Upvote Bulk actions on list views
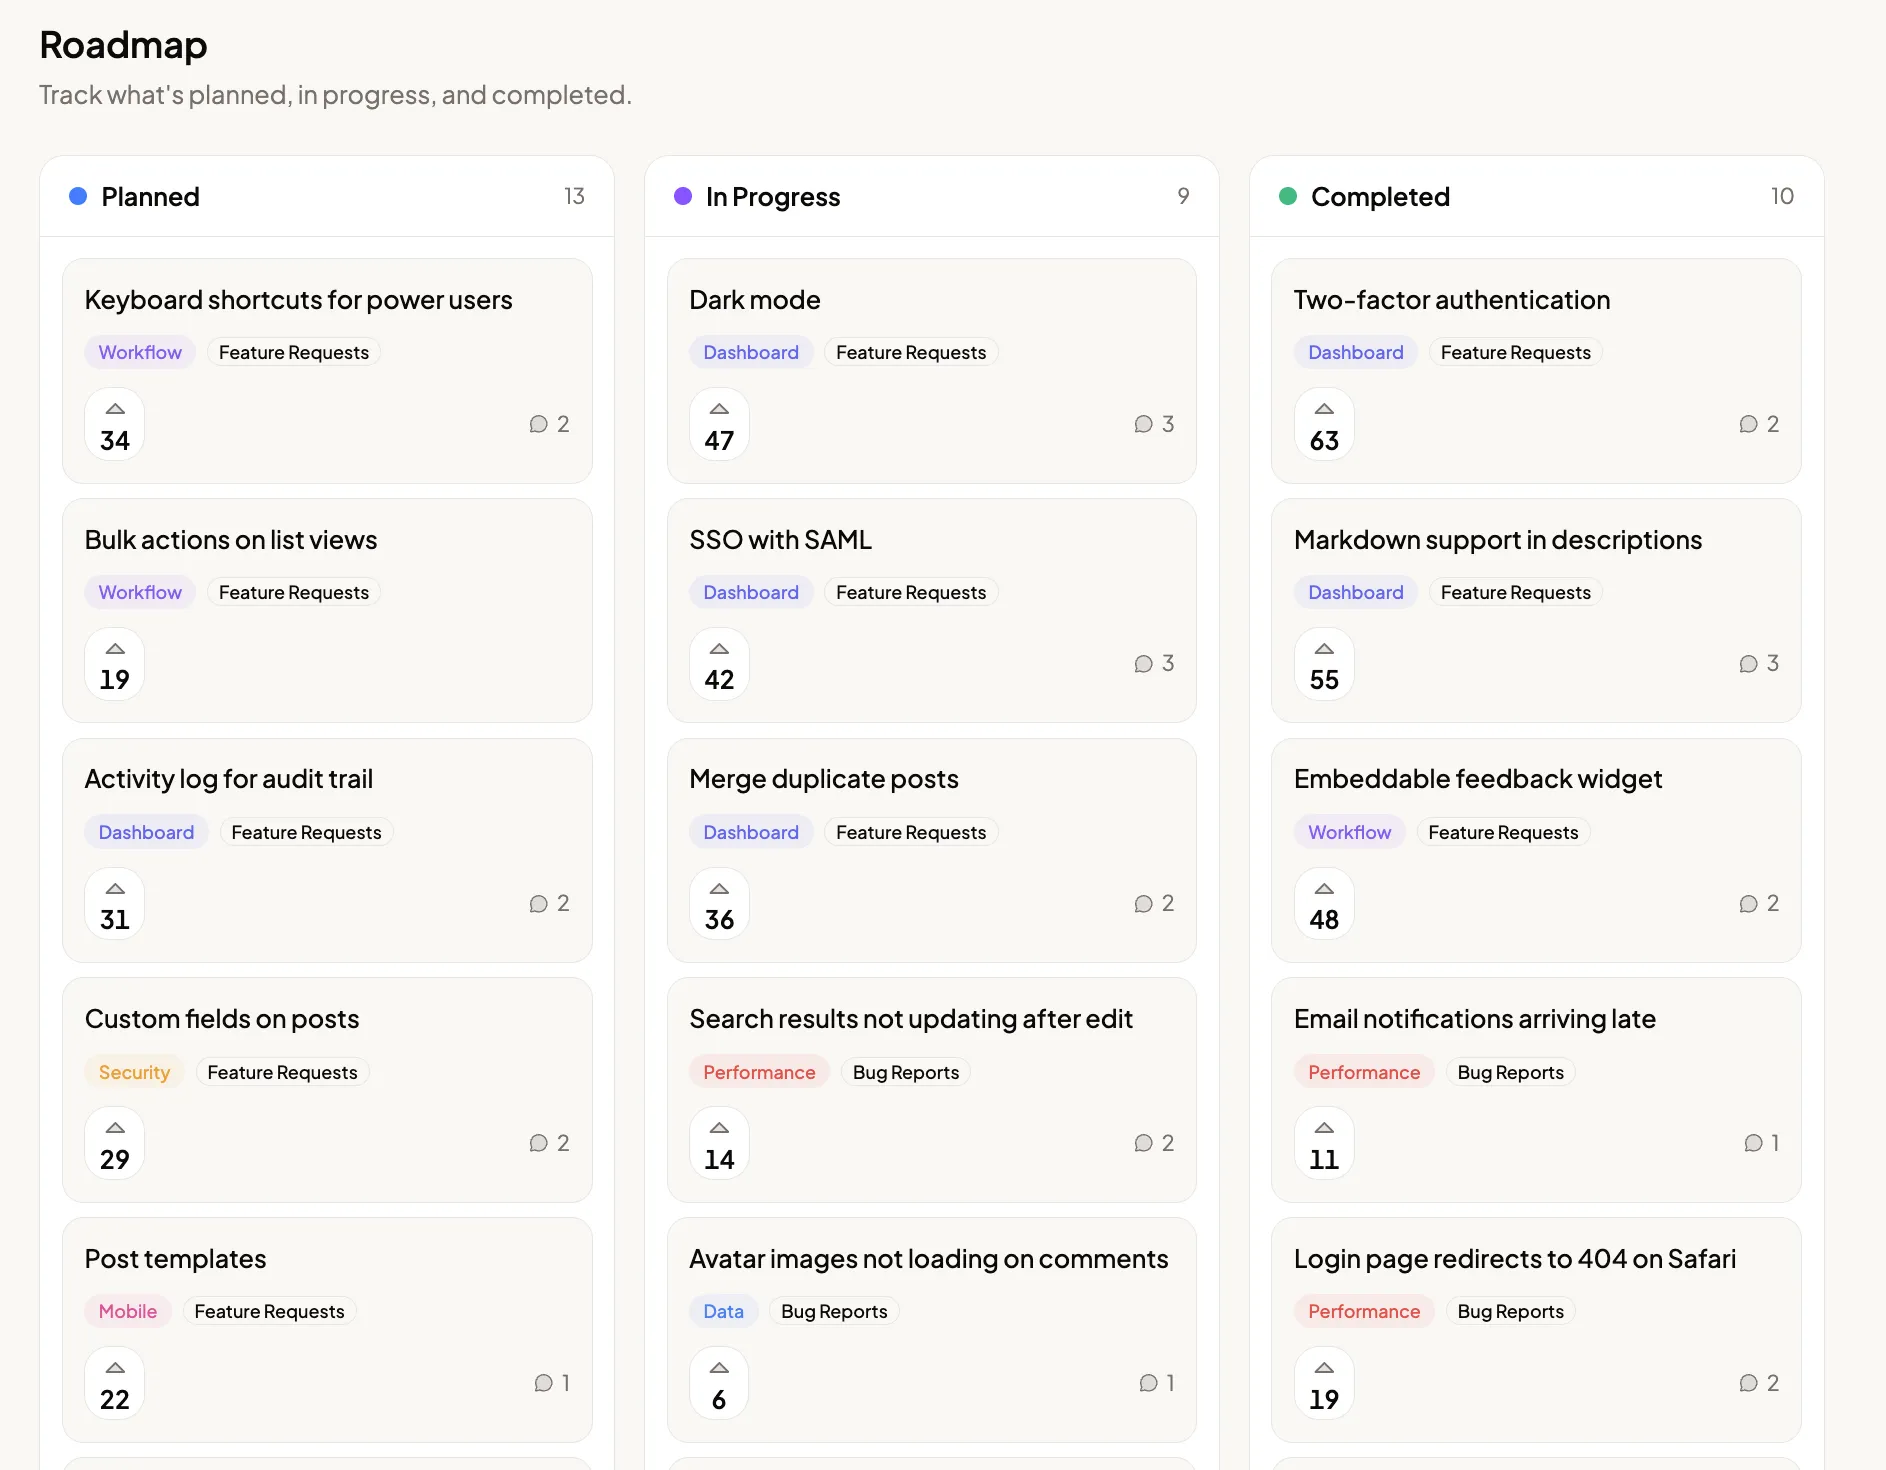This screenshot has width=1886, height=1470. (115, 664)
